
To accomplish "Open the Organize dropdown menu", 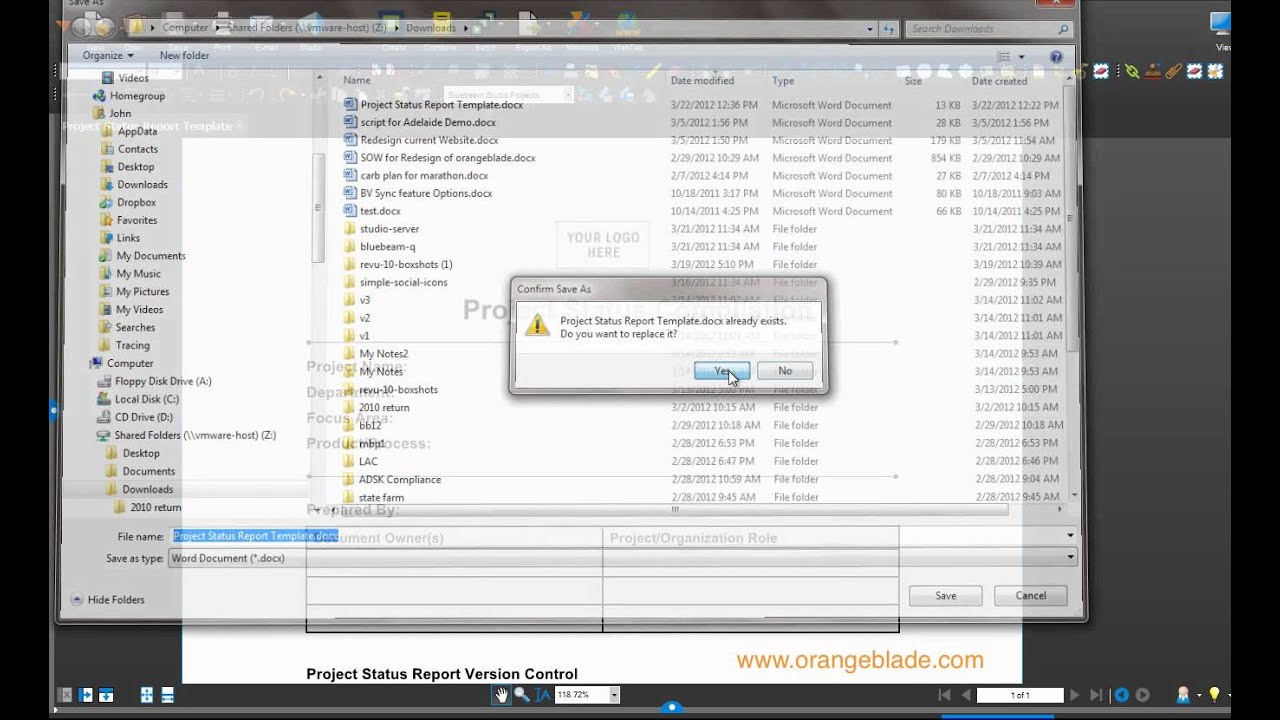I will 108,56.
